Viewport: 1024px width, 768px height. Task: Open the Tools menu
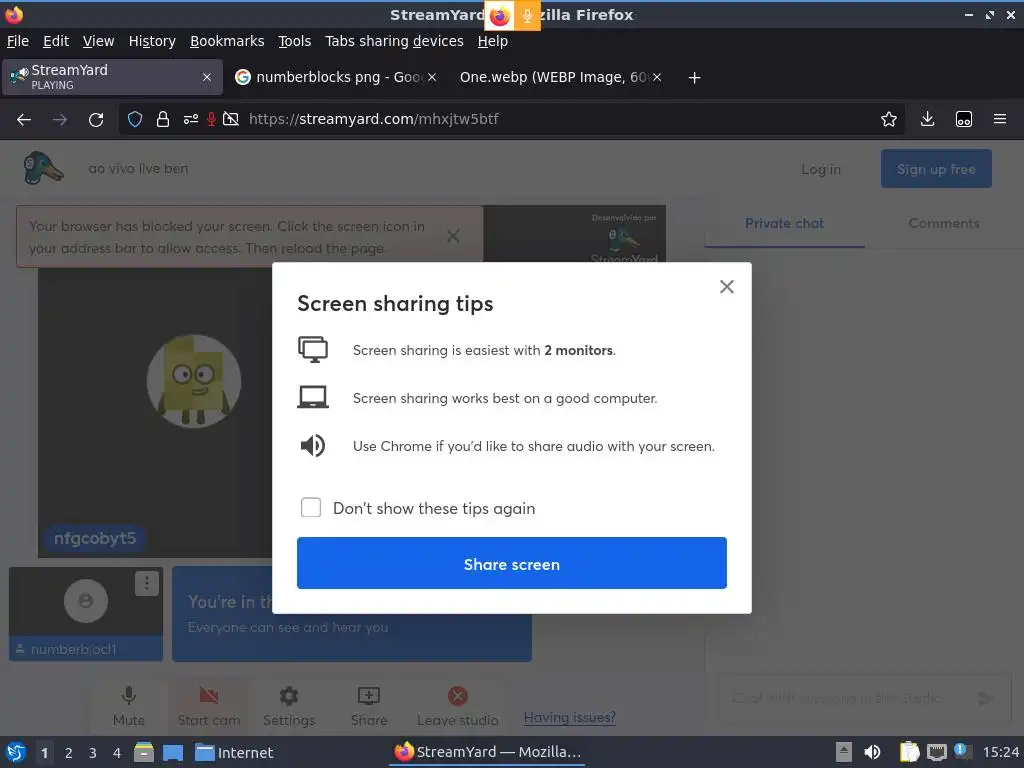pos(295,41)
